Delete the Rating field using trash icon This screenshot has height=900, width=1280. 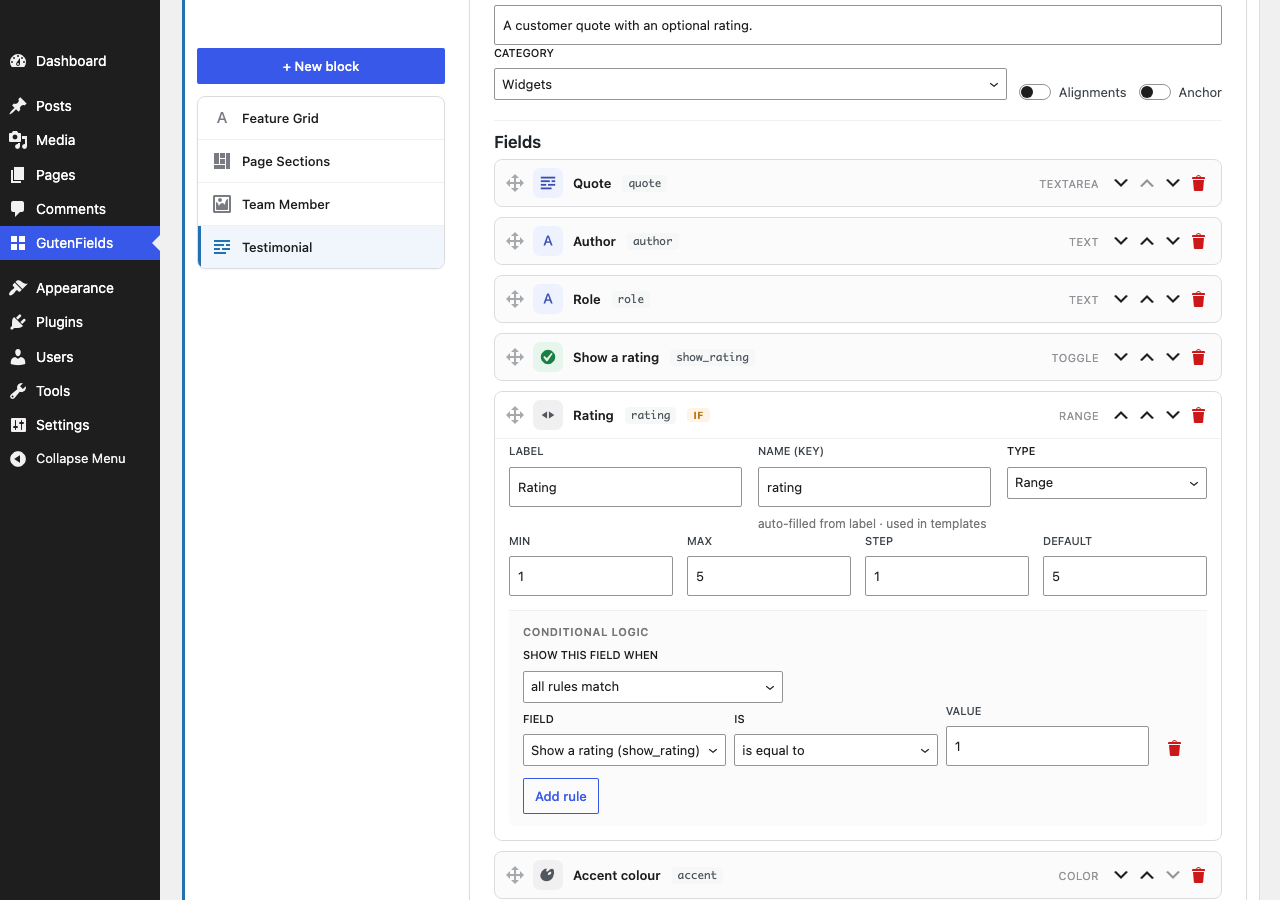click(x=1199, y=415)
